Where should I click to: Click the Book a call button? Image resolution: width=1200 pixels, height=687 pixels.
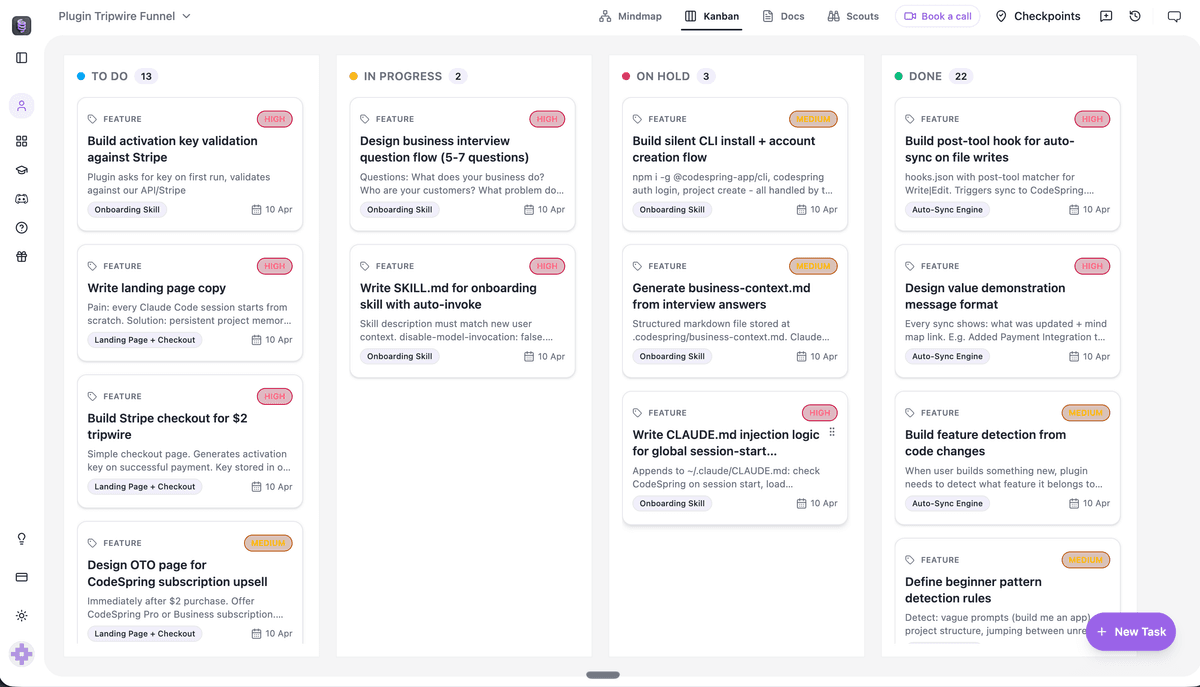click(x=937, y=16)
